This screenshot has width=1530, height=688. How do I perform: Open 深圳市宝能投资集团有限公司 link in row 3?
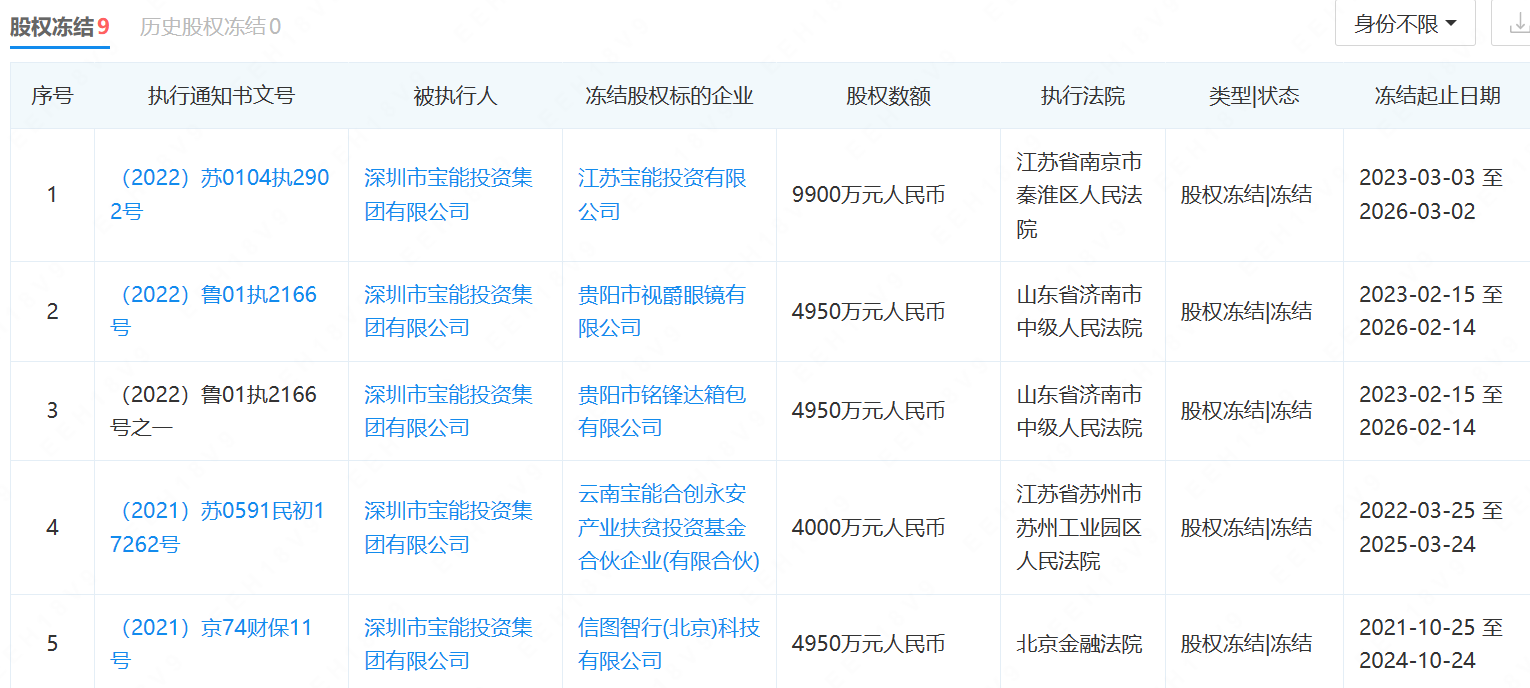[448, 411]
